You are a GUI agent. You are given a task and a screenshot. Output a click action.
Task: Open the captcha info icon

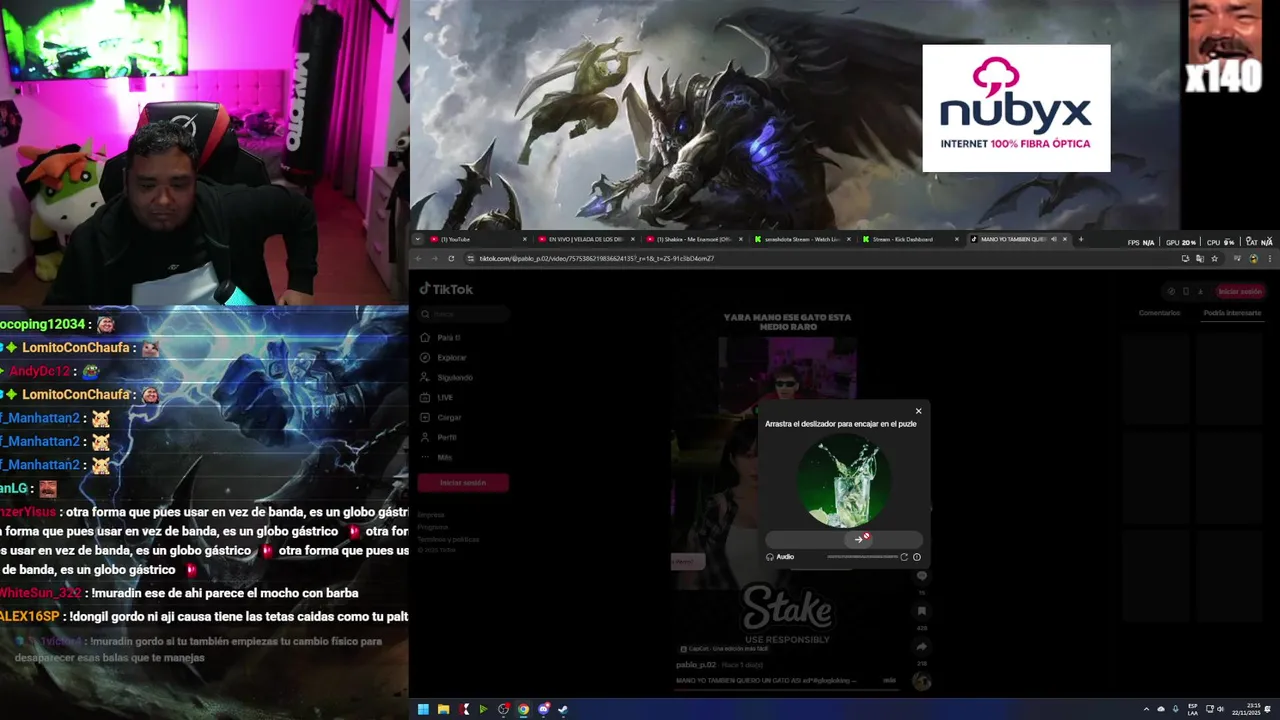(x=917, y=557)
